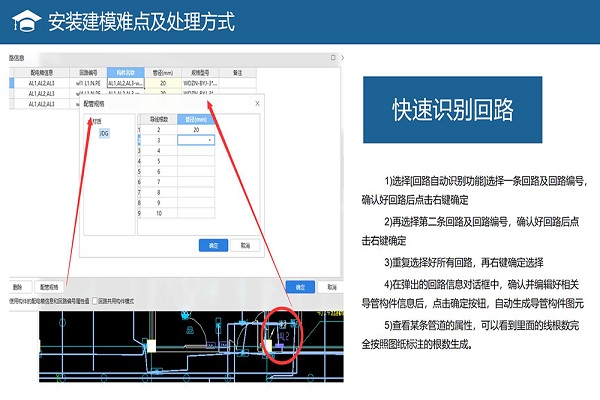The height and width of the screenshot is (400, 600).
Task: Click the 删除 button
Action: 17,286
